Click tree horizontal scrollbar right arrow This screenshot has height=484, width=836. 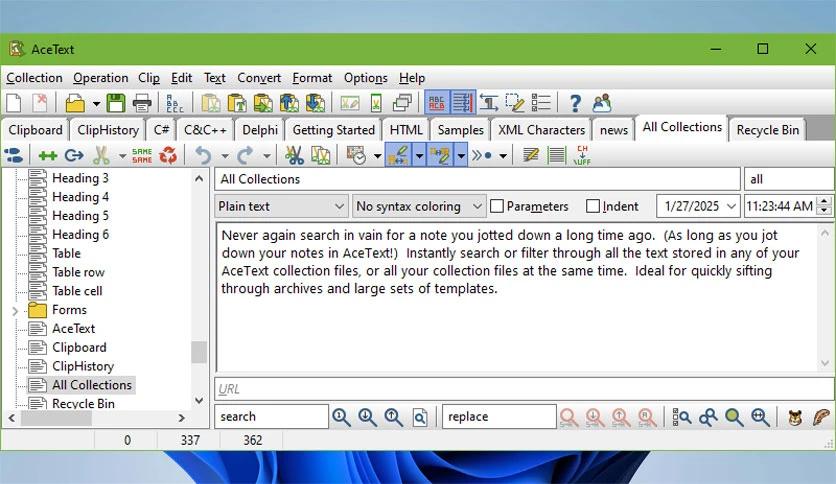182,418
